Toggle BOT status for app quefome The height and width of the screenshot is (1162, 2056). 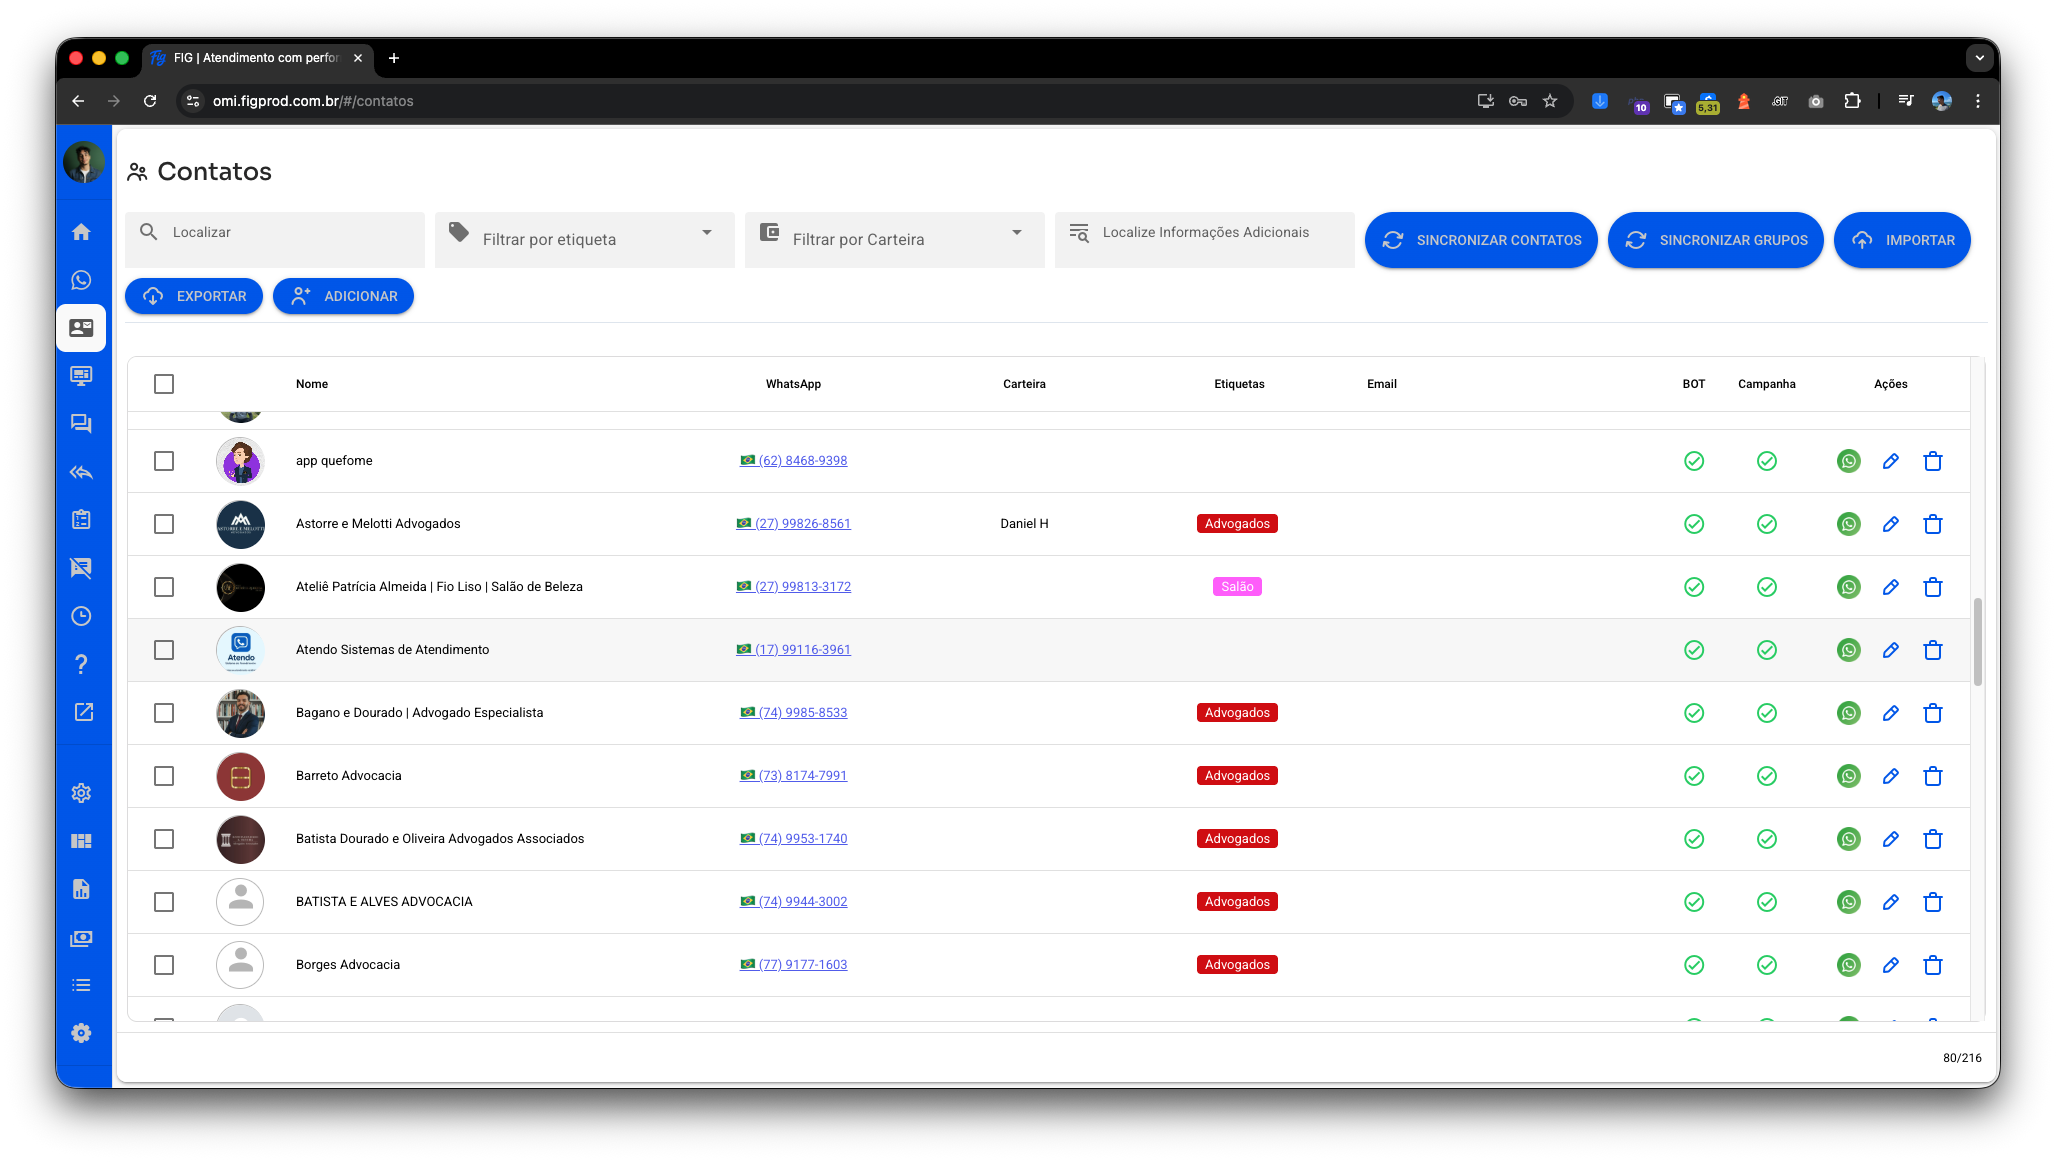point(1693,461)
